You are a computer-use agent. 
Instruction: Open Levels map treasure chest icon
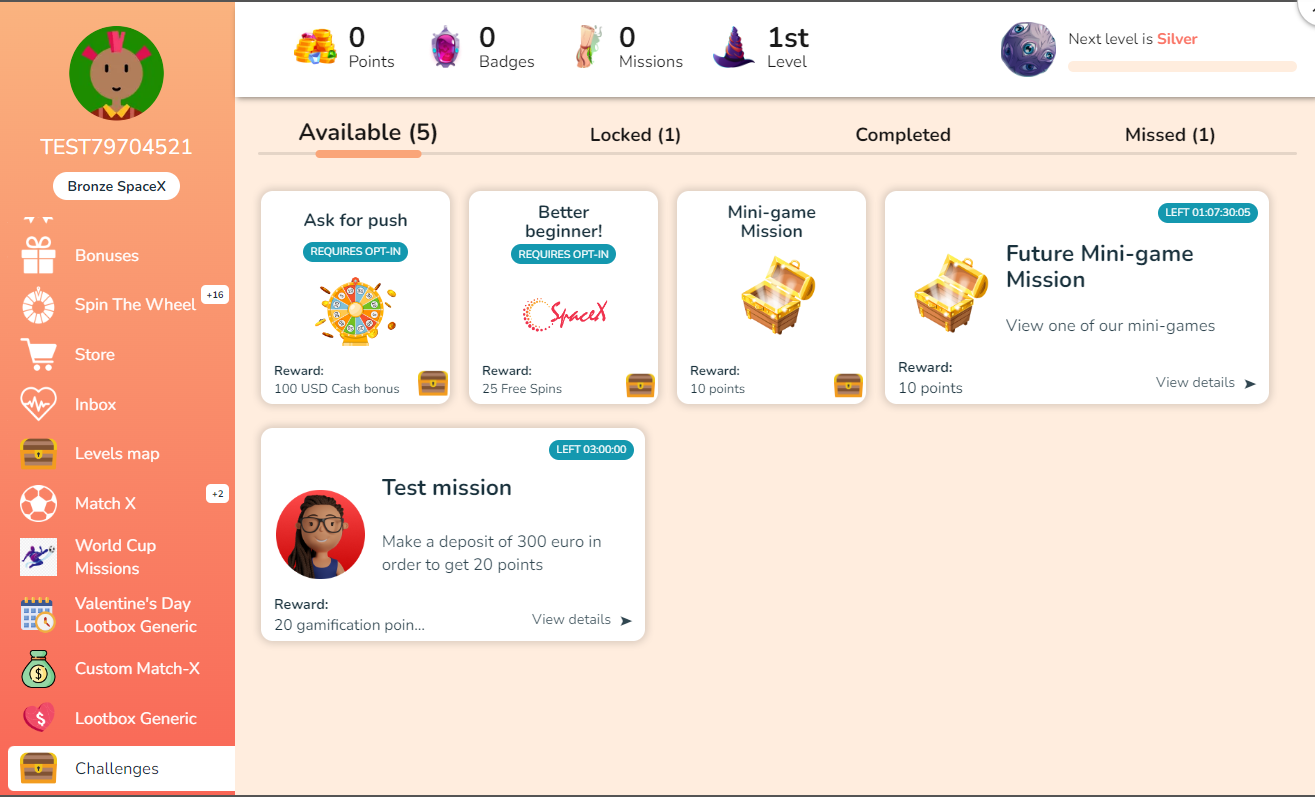(x=39, y=454)
